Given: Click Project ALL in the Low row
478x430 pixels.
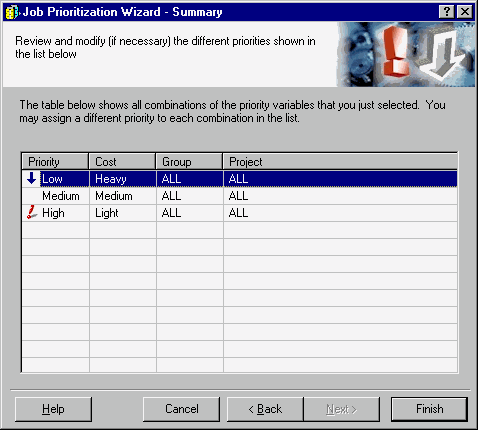Looking at the screenshot, I should click(340, 179).
